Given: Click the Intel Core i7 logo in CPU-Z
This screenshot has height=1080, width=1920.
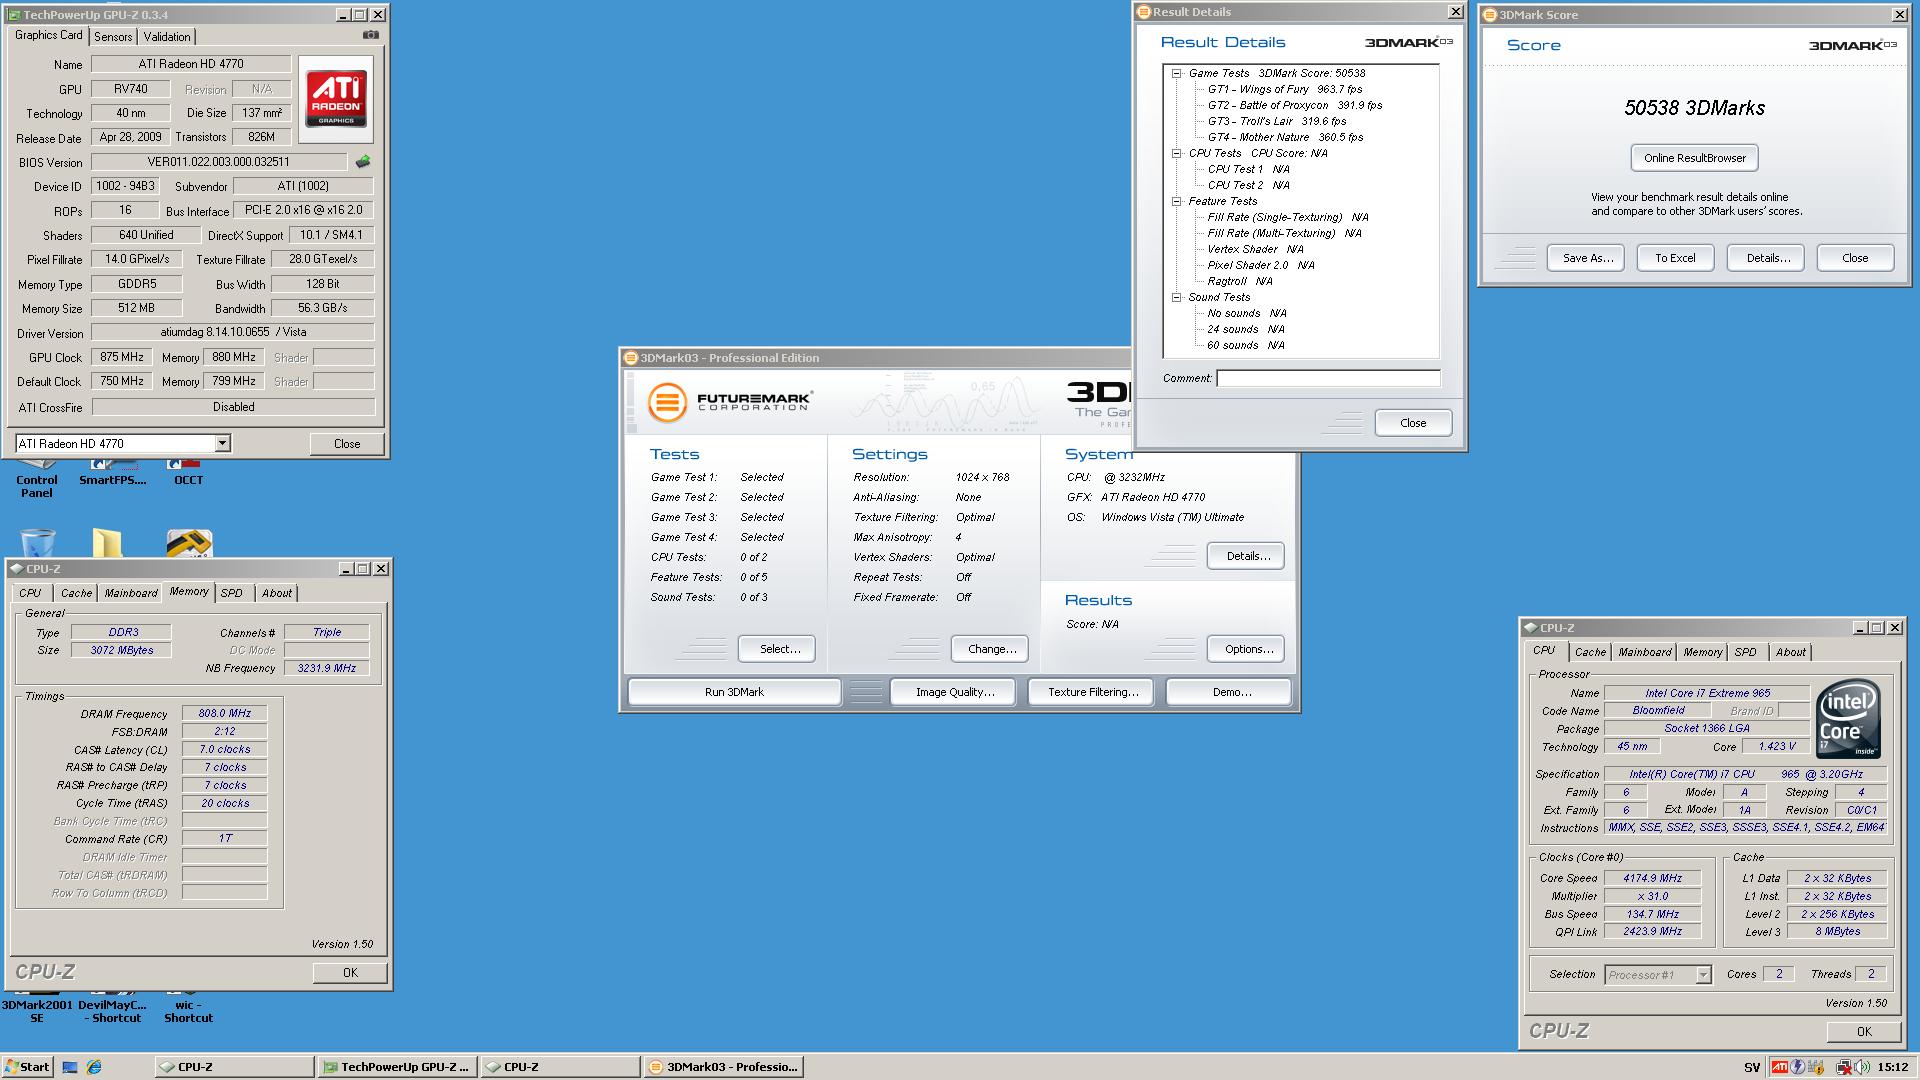Looking at the screenshot, I should (1848, 718).
